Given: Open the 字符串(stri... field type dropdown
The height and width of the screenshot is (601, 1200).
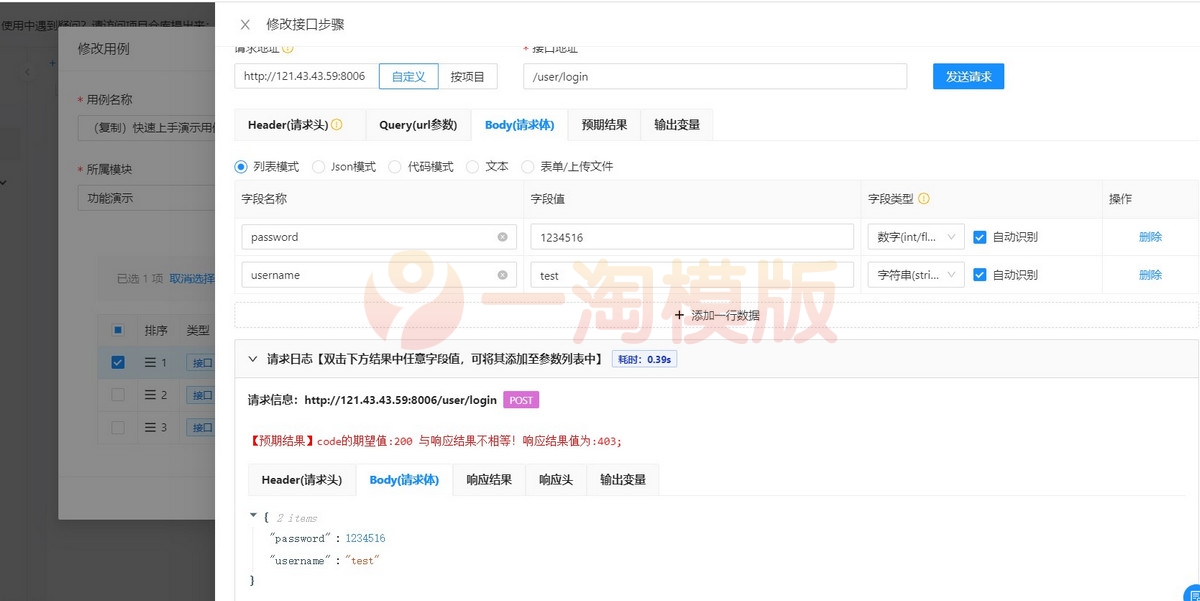Looking at the screenshot, I should [x=916, y=275].
